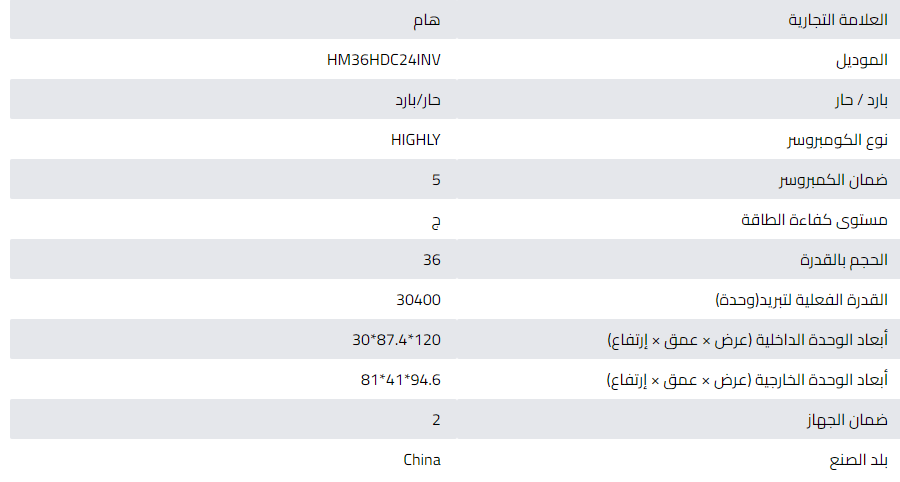This screenshot has width=900, height=482.
Task: Click the الموديل row label
Action: coord(862,60)
